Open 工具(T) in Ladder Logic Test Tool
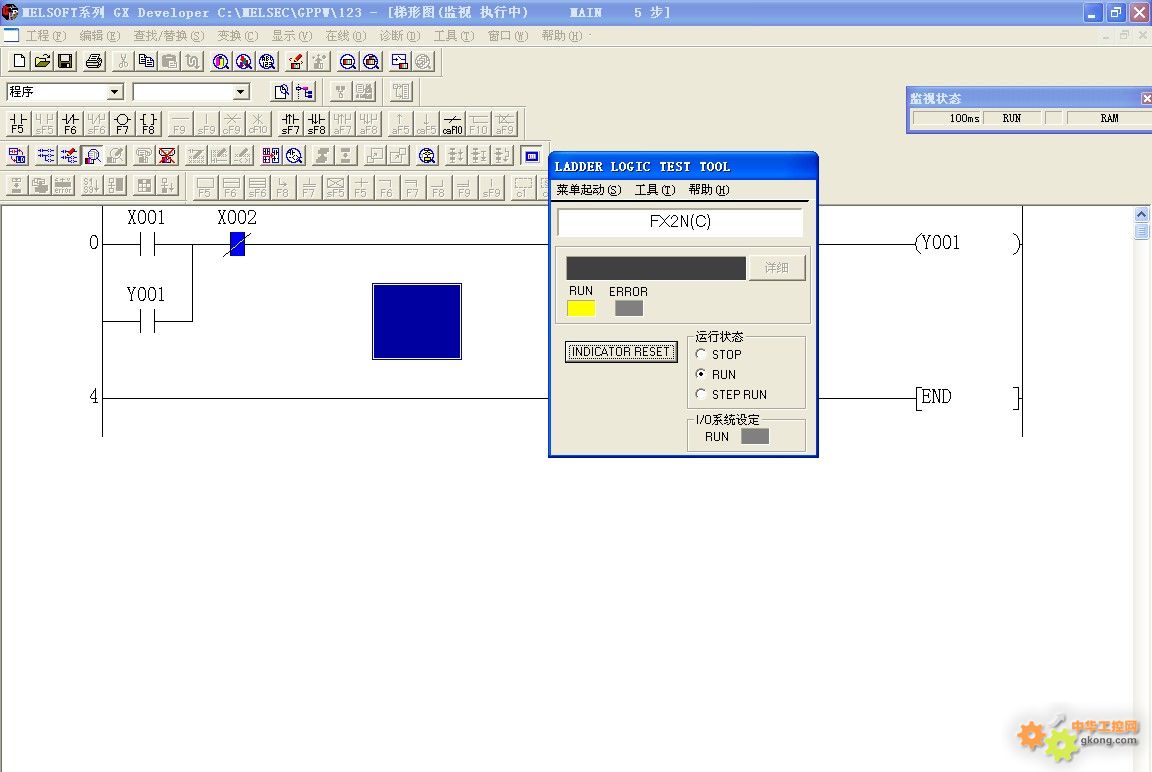 [x=655, y=190]
